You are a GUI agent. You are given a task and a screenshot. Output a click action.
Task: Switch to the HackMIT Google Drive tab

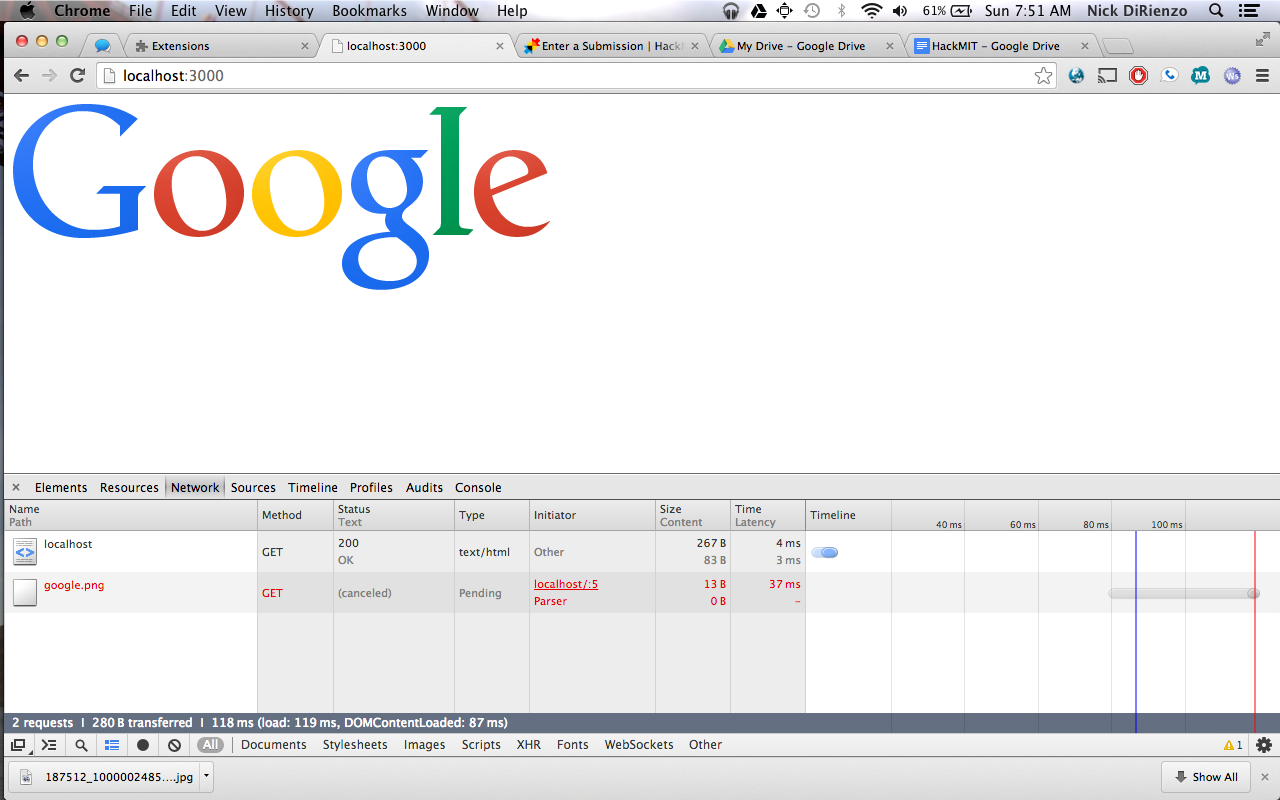pos(1002,46)
